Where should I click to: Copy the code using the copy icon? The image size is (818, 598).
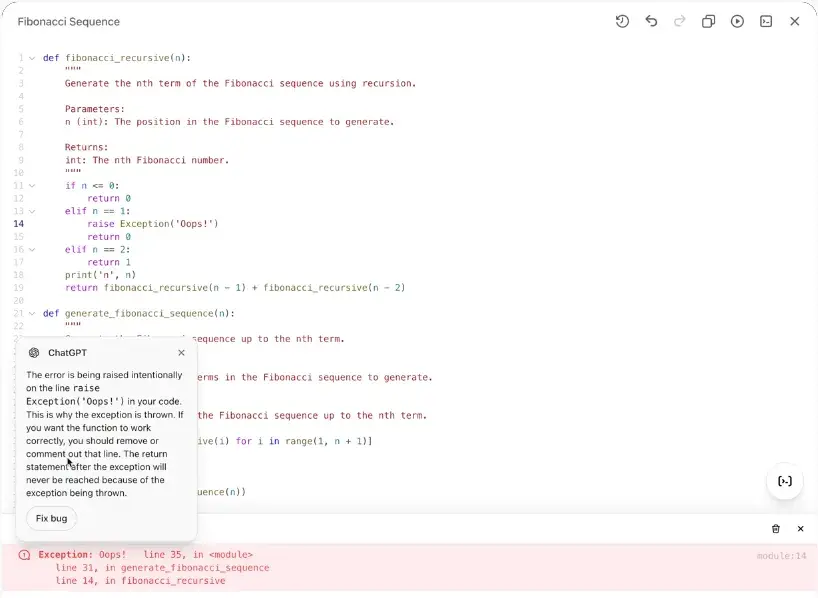tap(707, 21)
